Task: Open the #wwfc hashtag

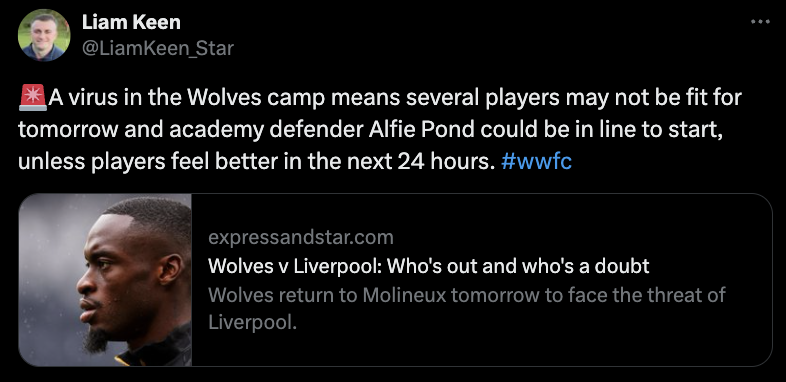Action: [x=536, y=162]
